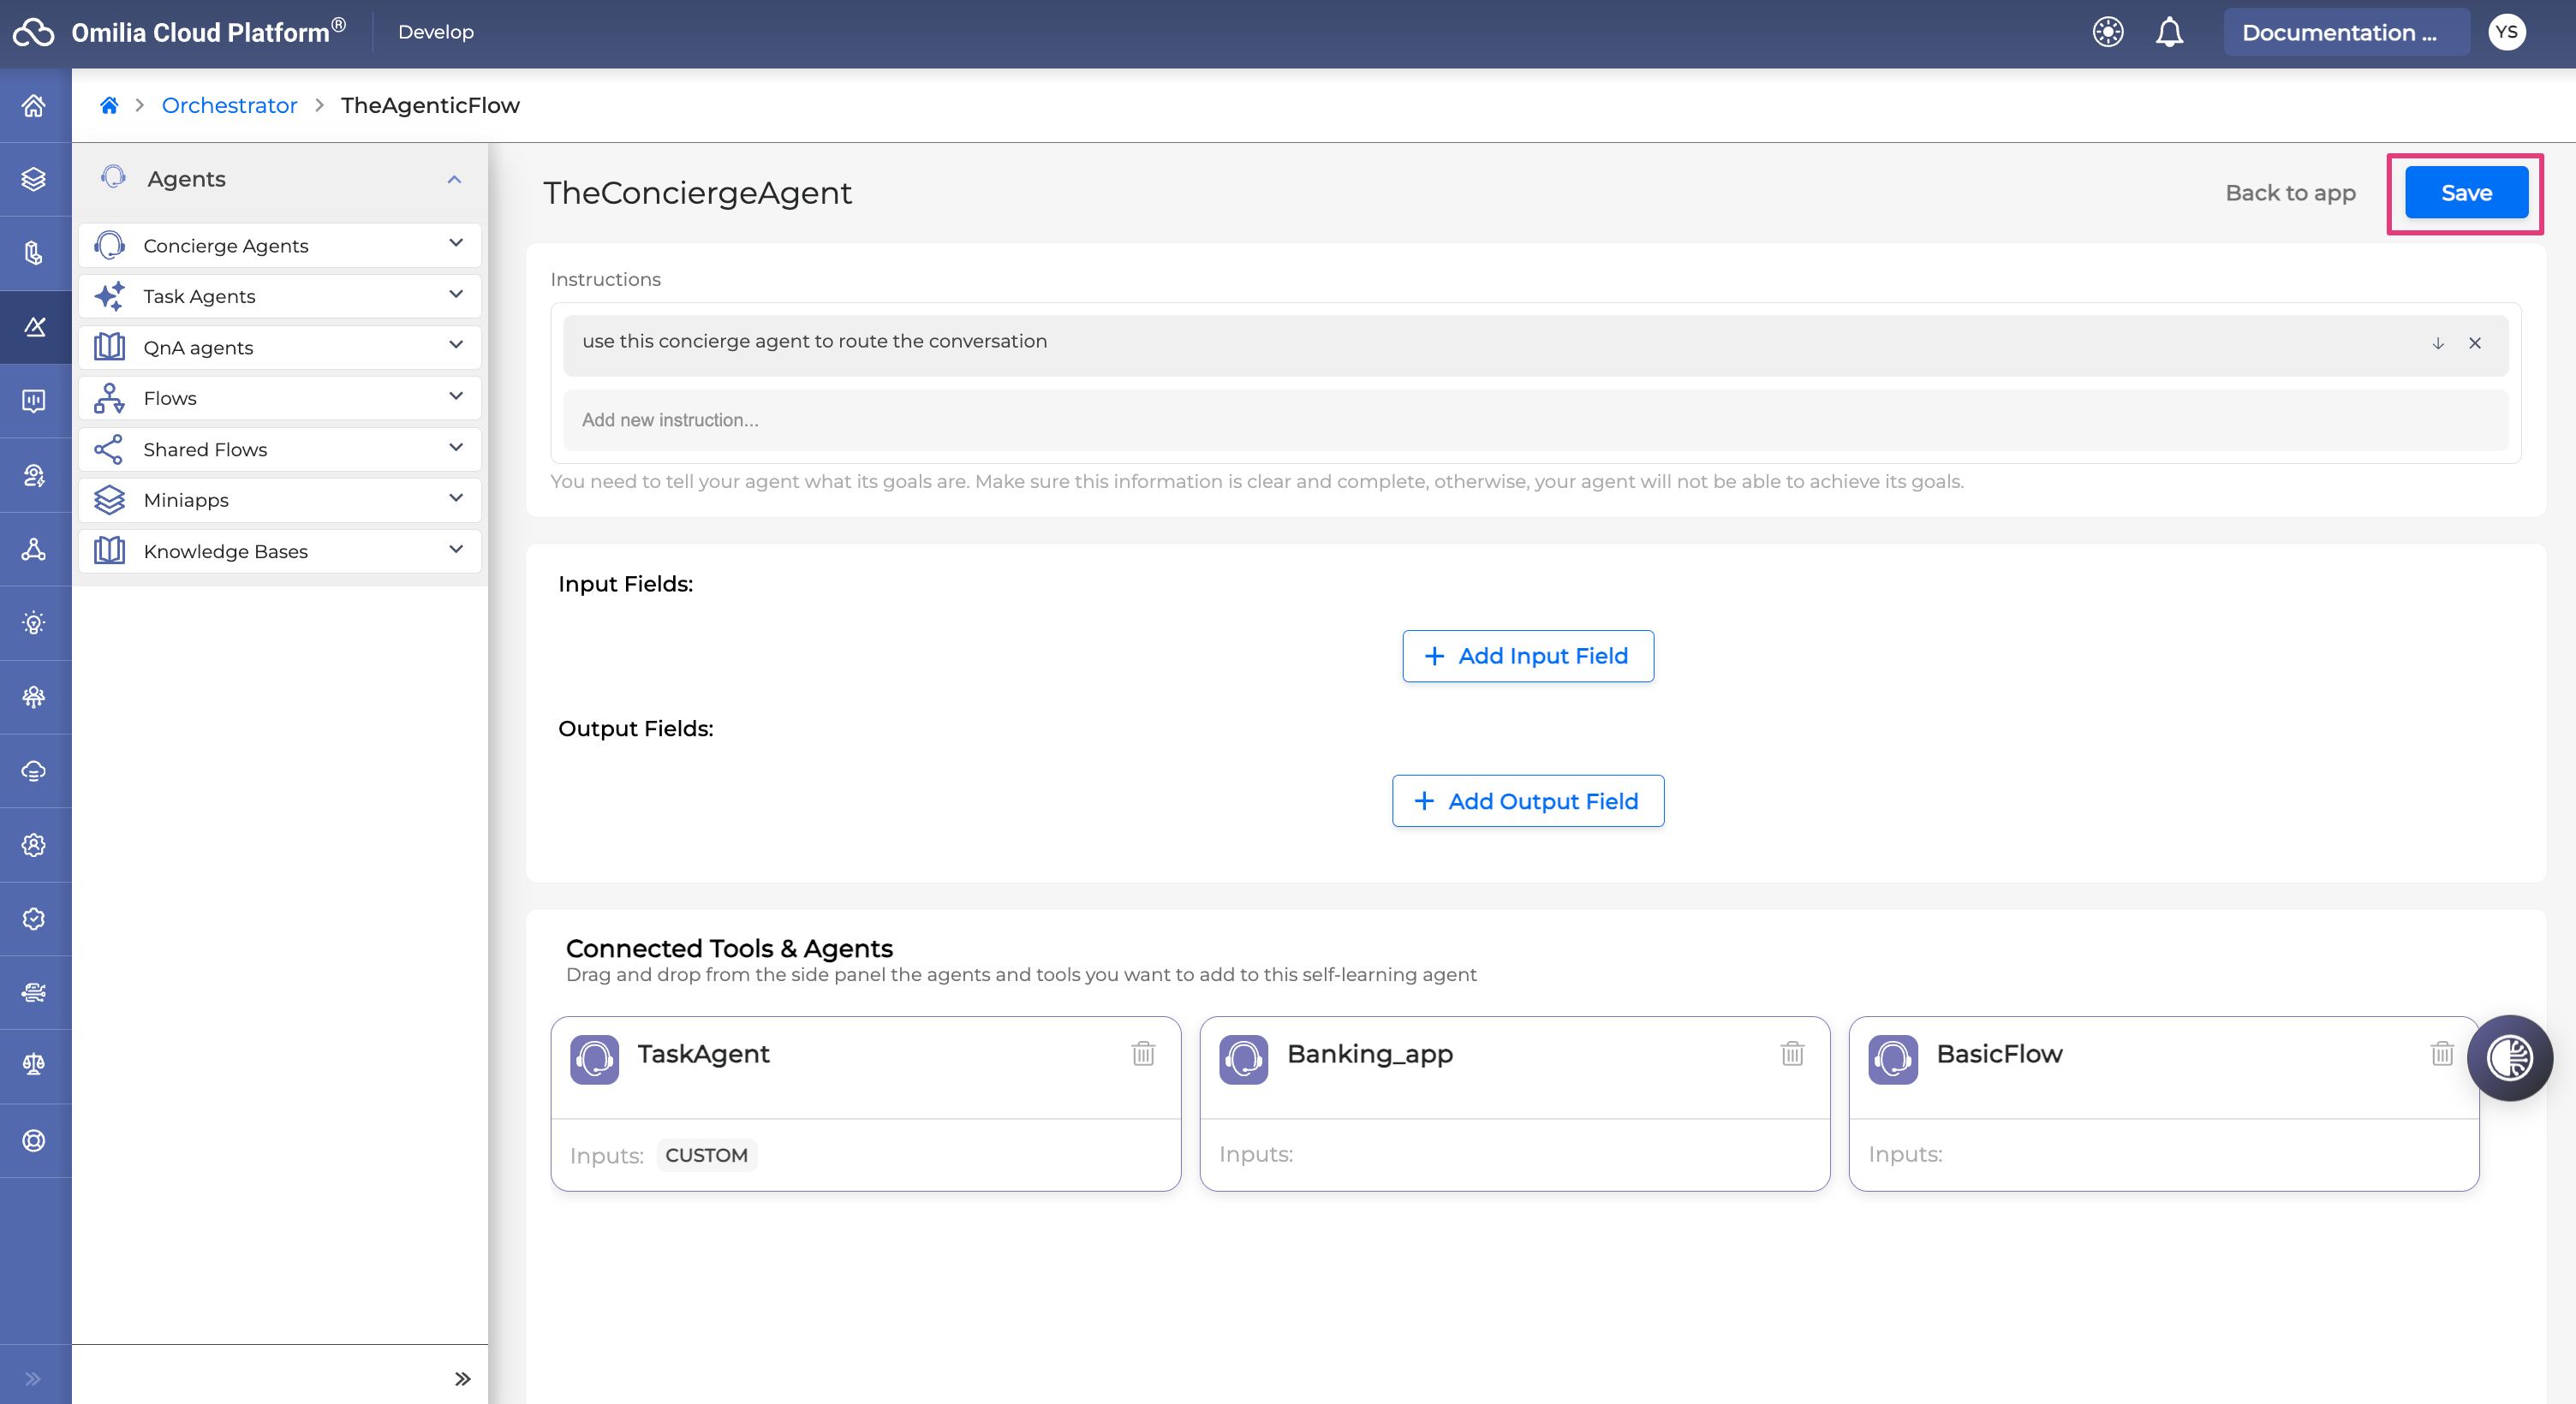
Task: Collapse the Agents panel header
Action: pyautogui.click(x=454, y=179)
